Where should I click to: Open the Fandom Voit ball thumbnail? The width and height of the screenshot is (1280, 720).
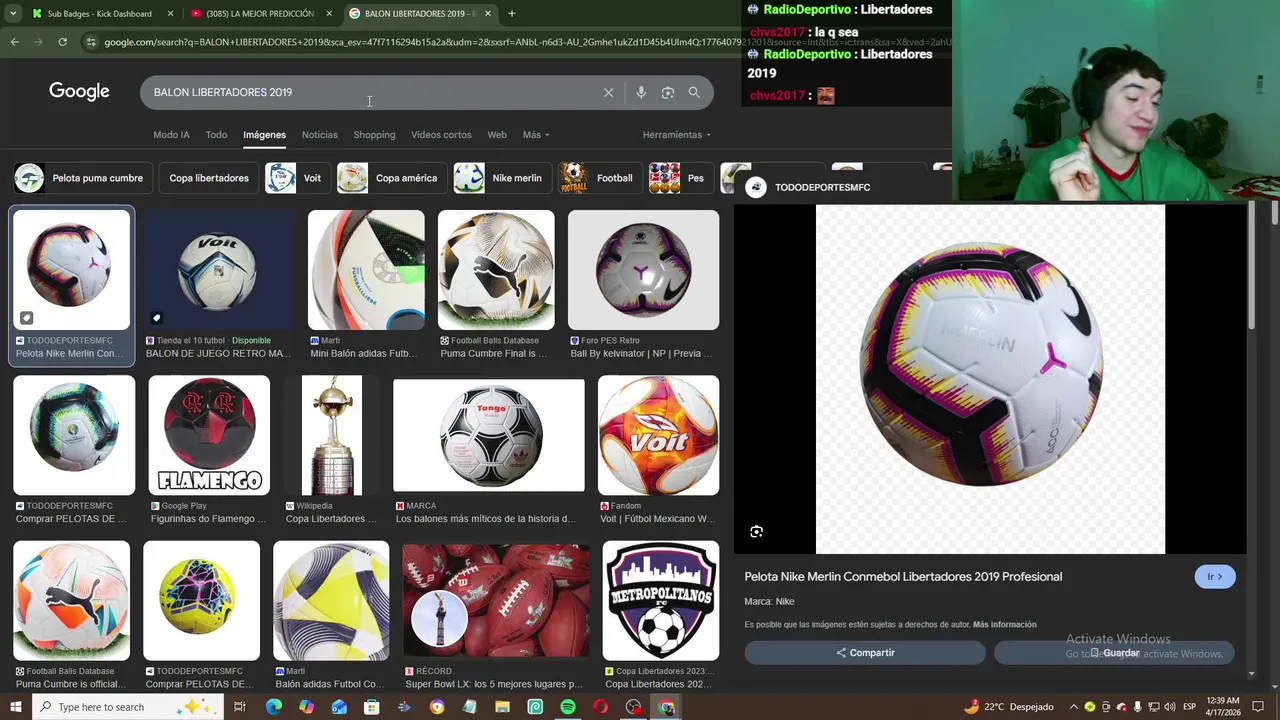tap(658, 435)
